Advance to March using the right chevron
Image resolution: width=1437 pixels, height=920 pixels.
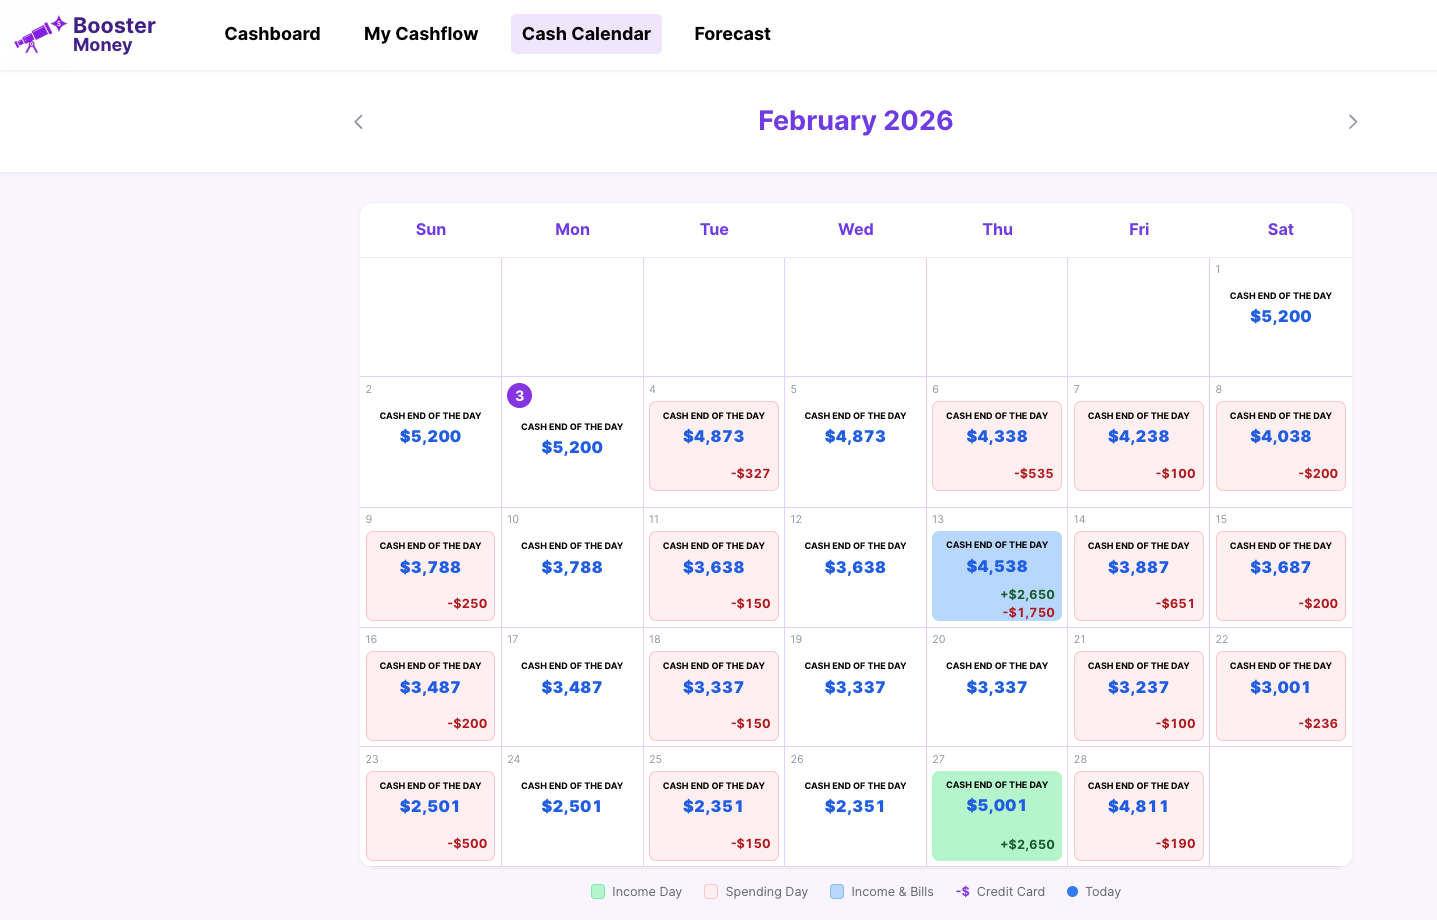click(1352, 121)
